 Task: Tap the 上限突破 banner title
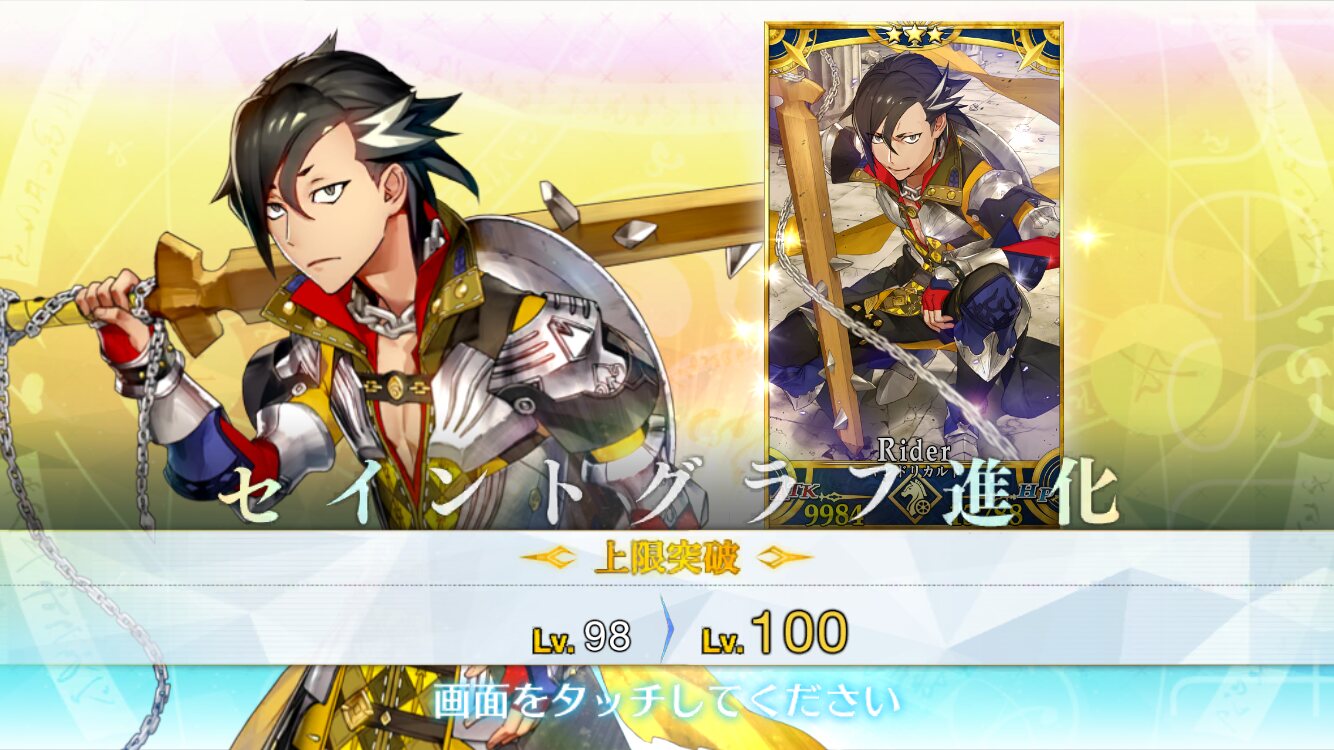667,559
